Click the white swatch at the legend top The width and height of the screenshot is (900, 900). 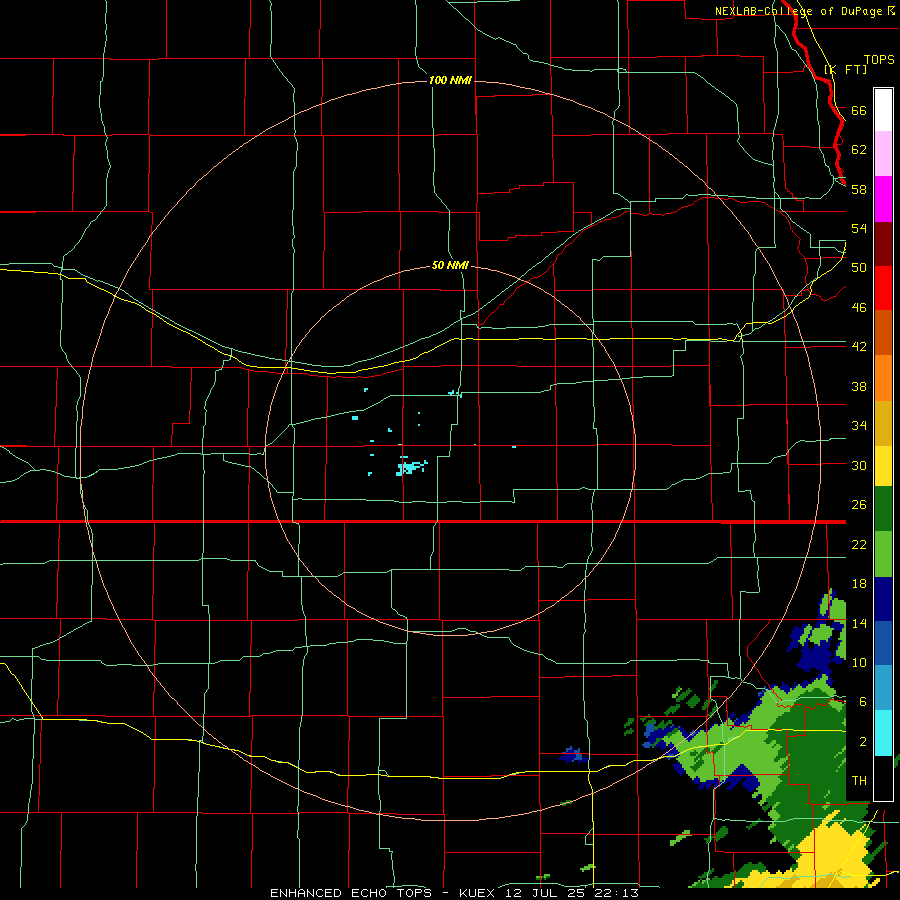(x=883, y=110)
